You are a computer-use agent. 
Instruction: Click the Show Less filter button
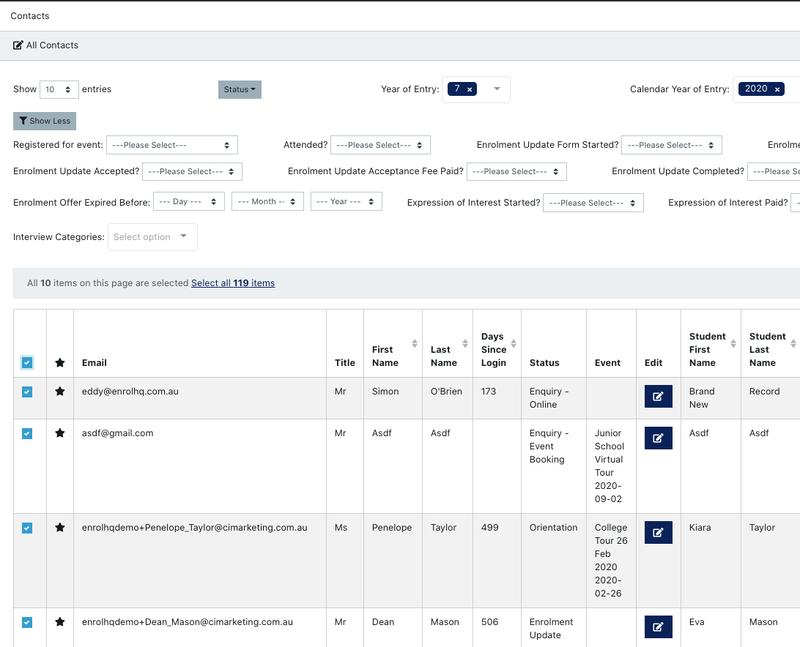tap(45, 121)
